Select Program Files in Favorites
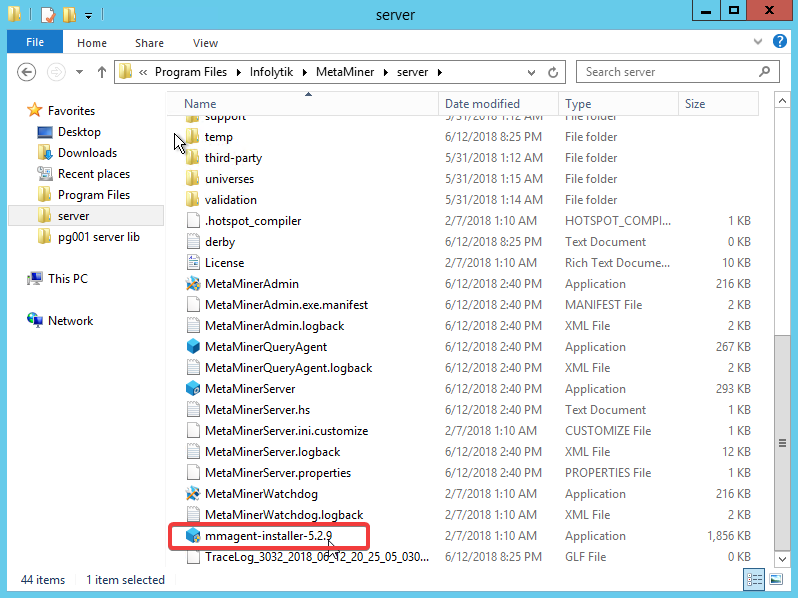The width and height of the screenshot is (798, 598). (x=94, y=195)
